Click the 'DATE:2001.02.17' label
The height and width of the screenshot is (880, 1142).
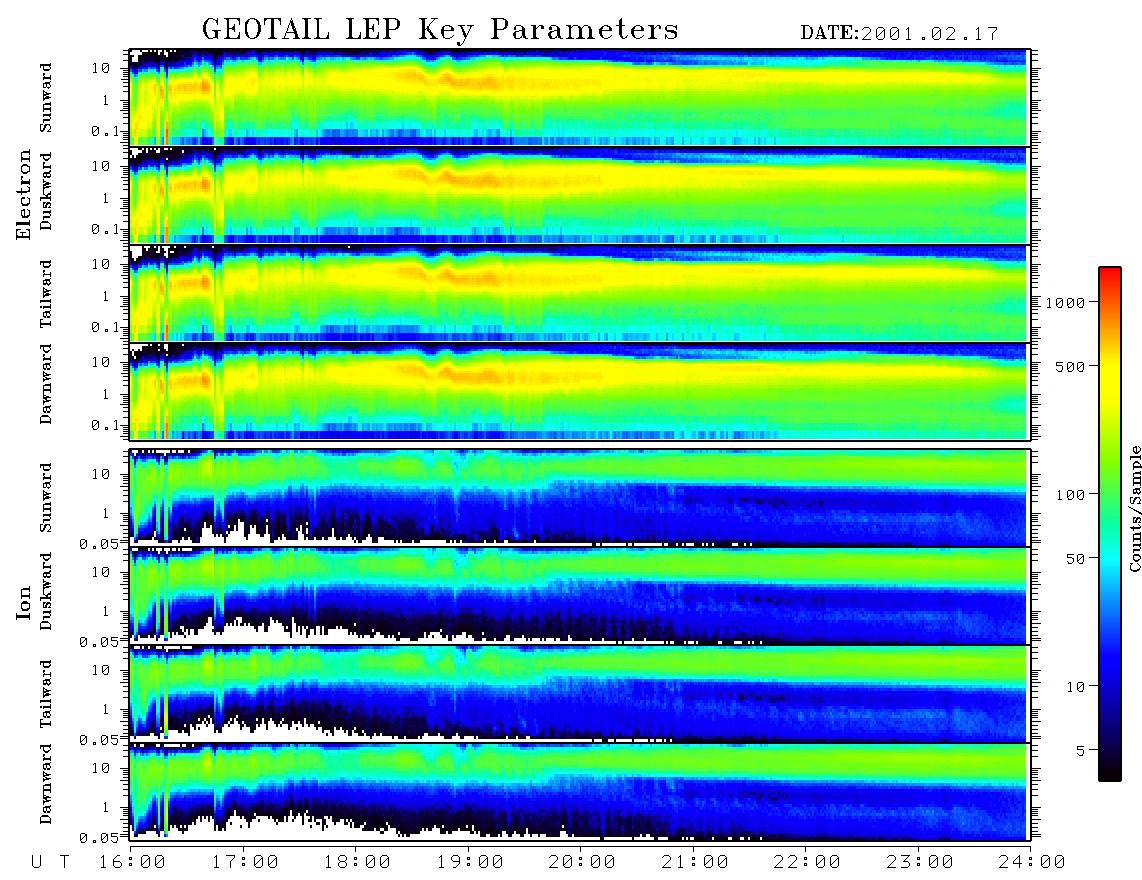[899, 34]
